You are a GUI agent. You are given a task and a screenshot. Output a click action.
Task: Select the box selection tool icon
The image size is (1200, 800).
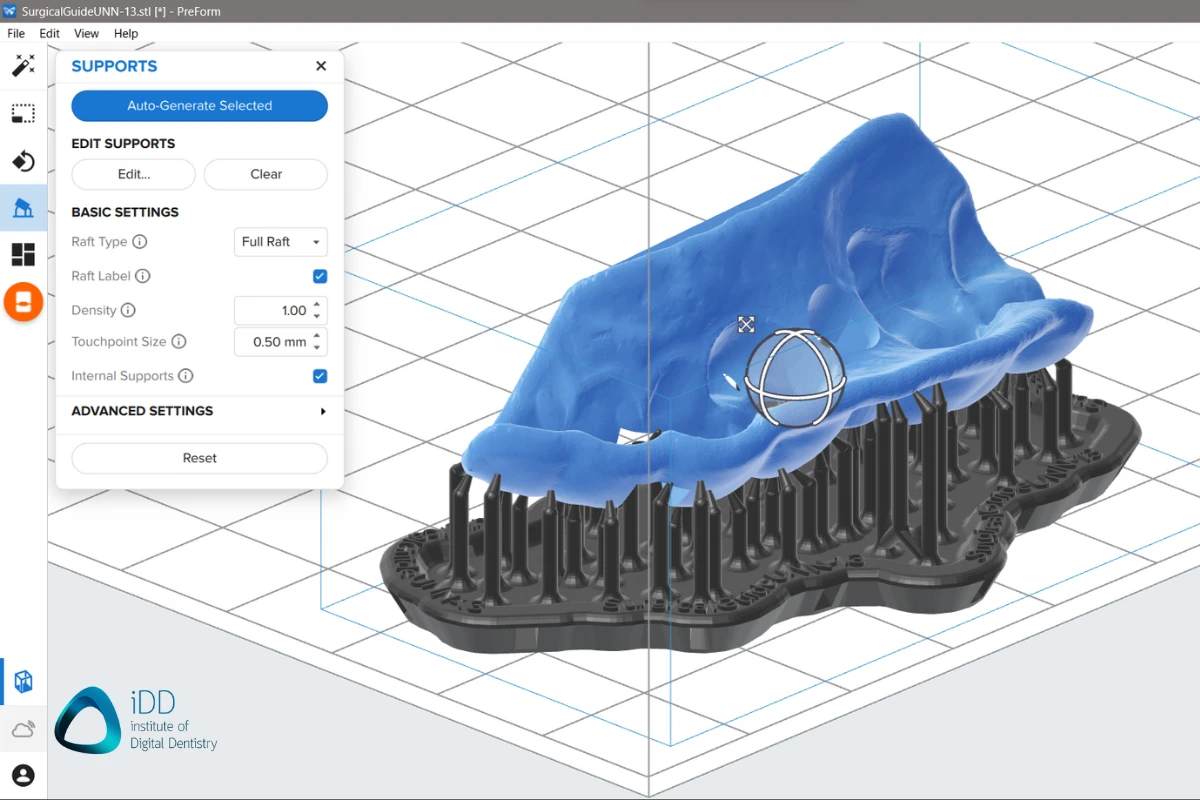[23, 113]
